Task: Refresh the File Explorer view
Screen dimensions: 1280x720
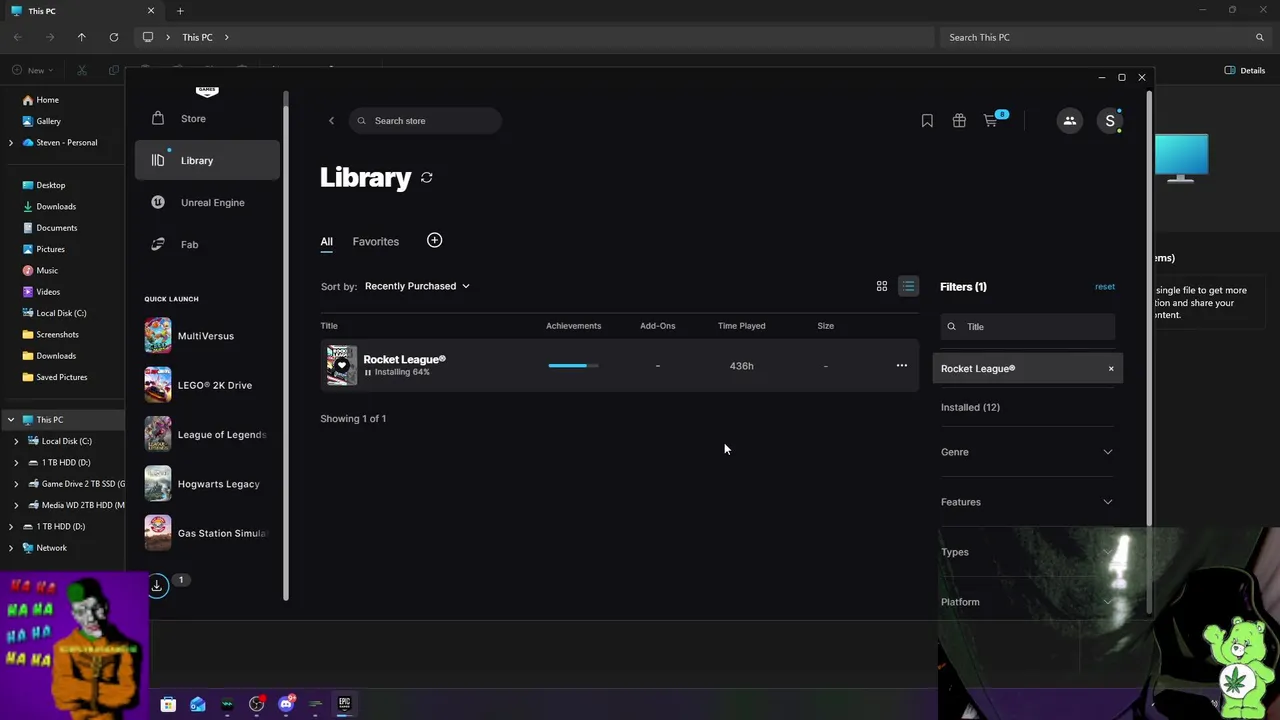Action: [x=114, y=37]
